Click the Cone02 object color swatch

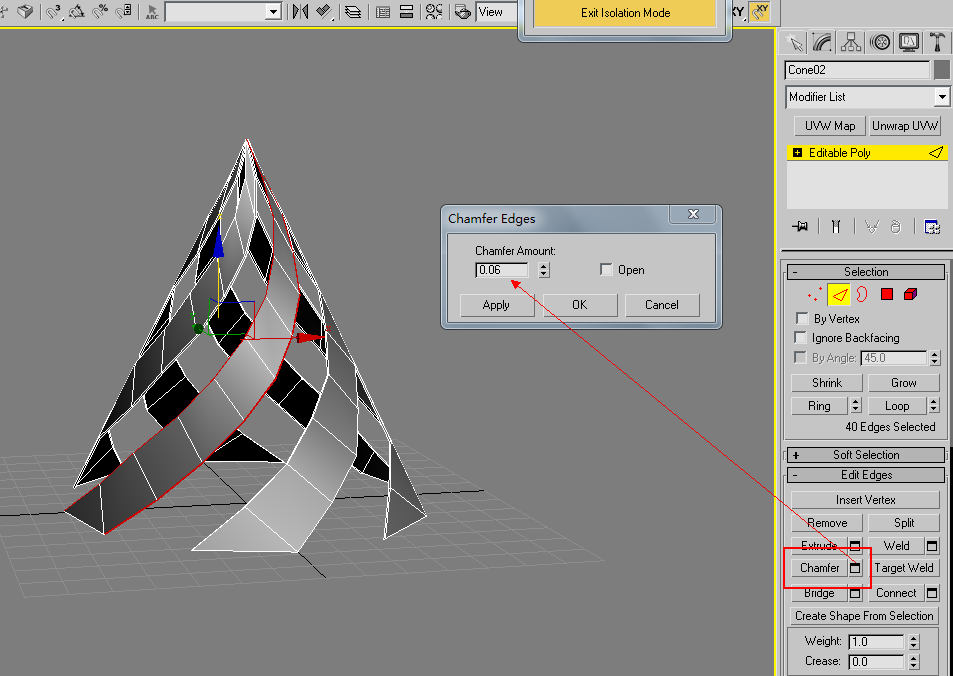[x=941, y=70]
